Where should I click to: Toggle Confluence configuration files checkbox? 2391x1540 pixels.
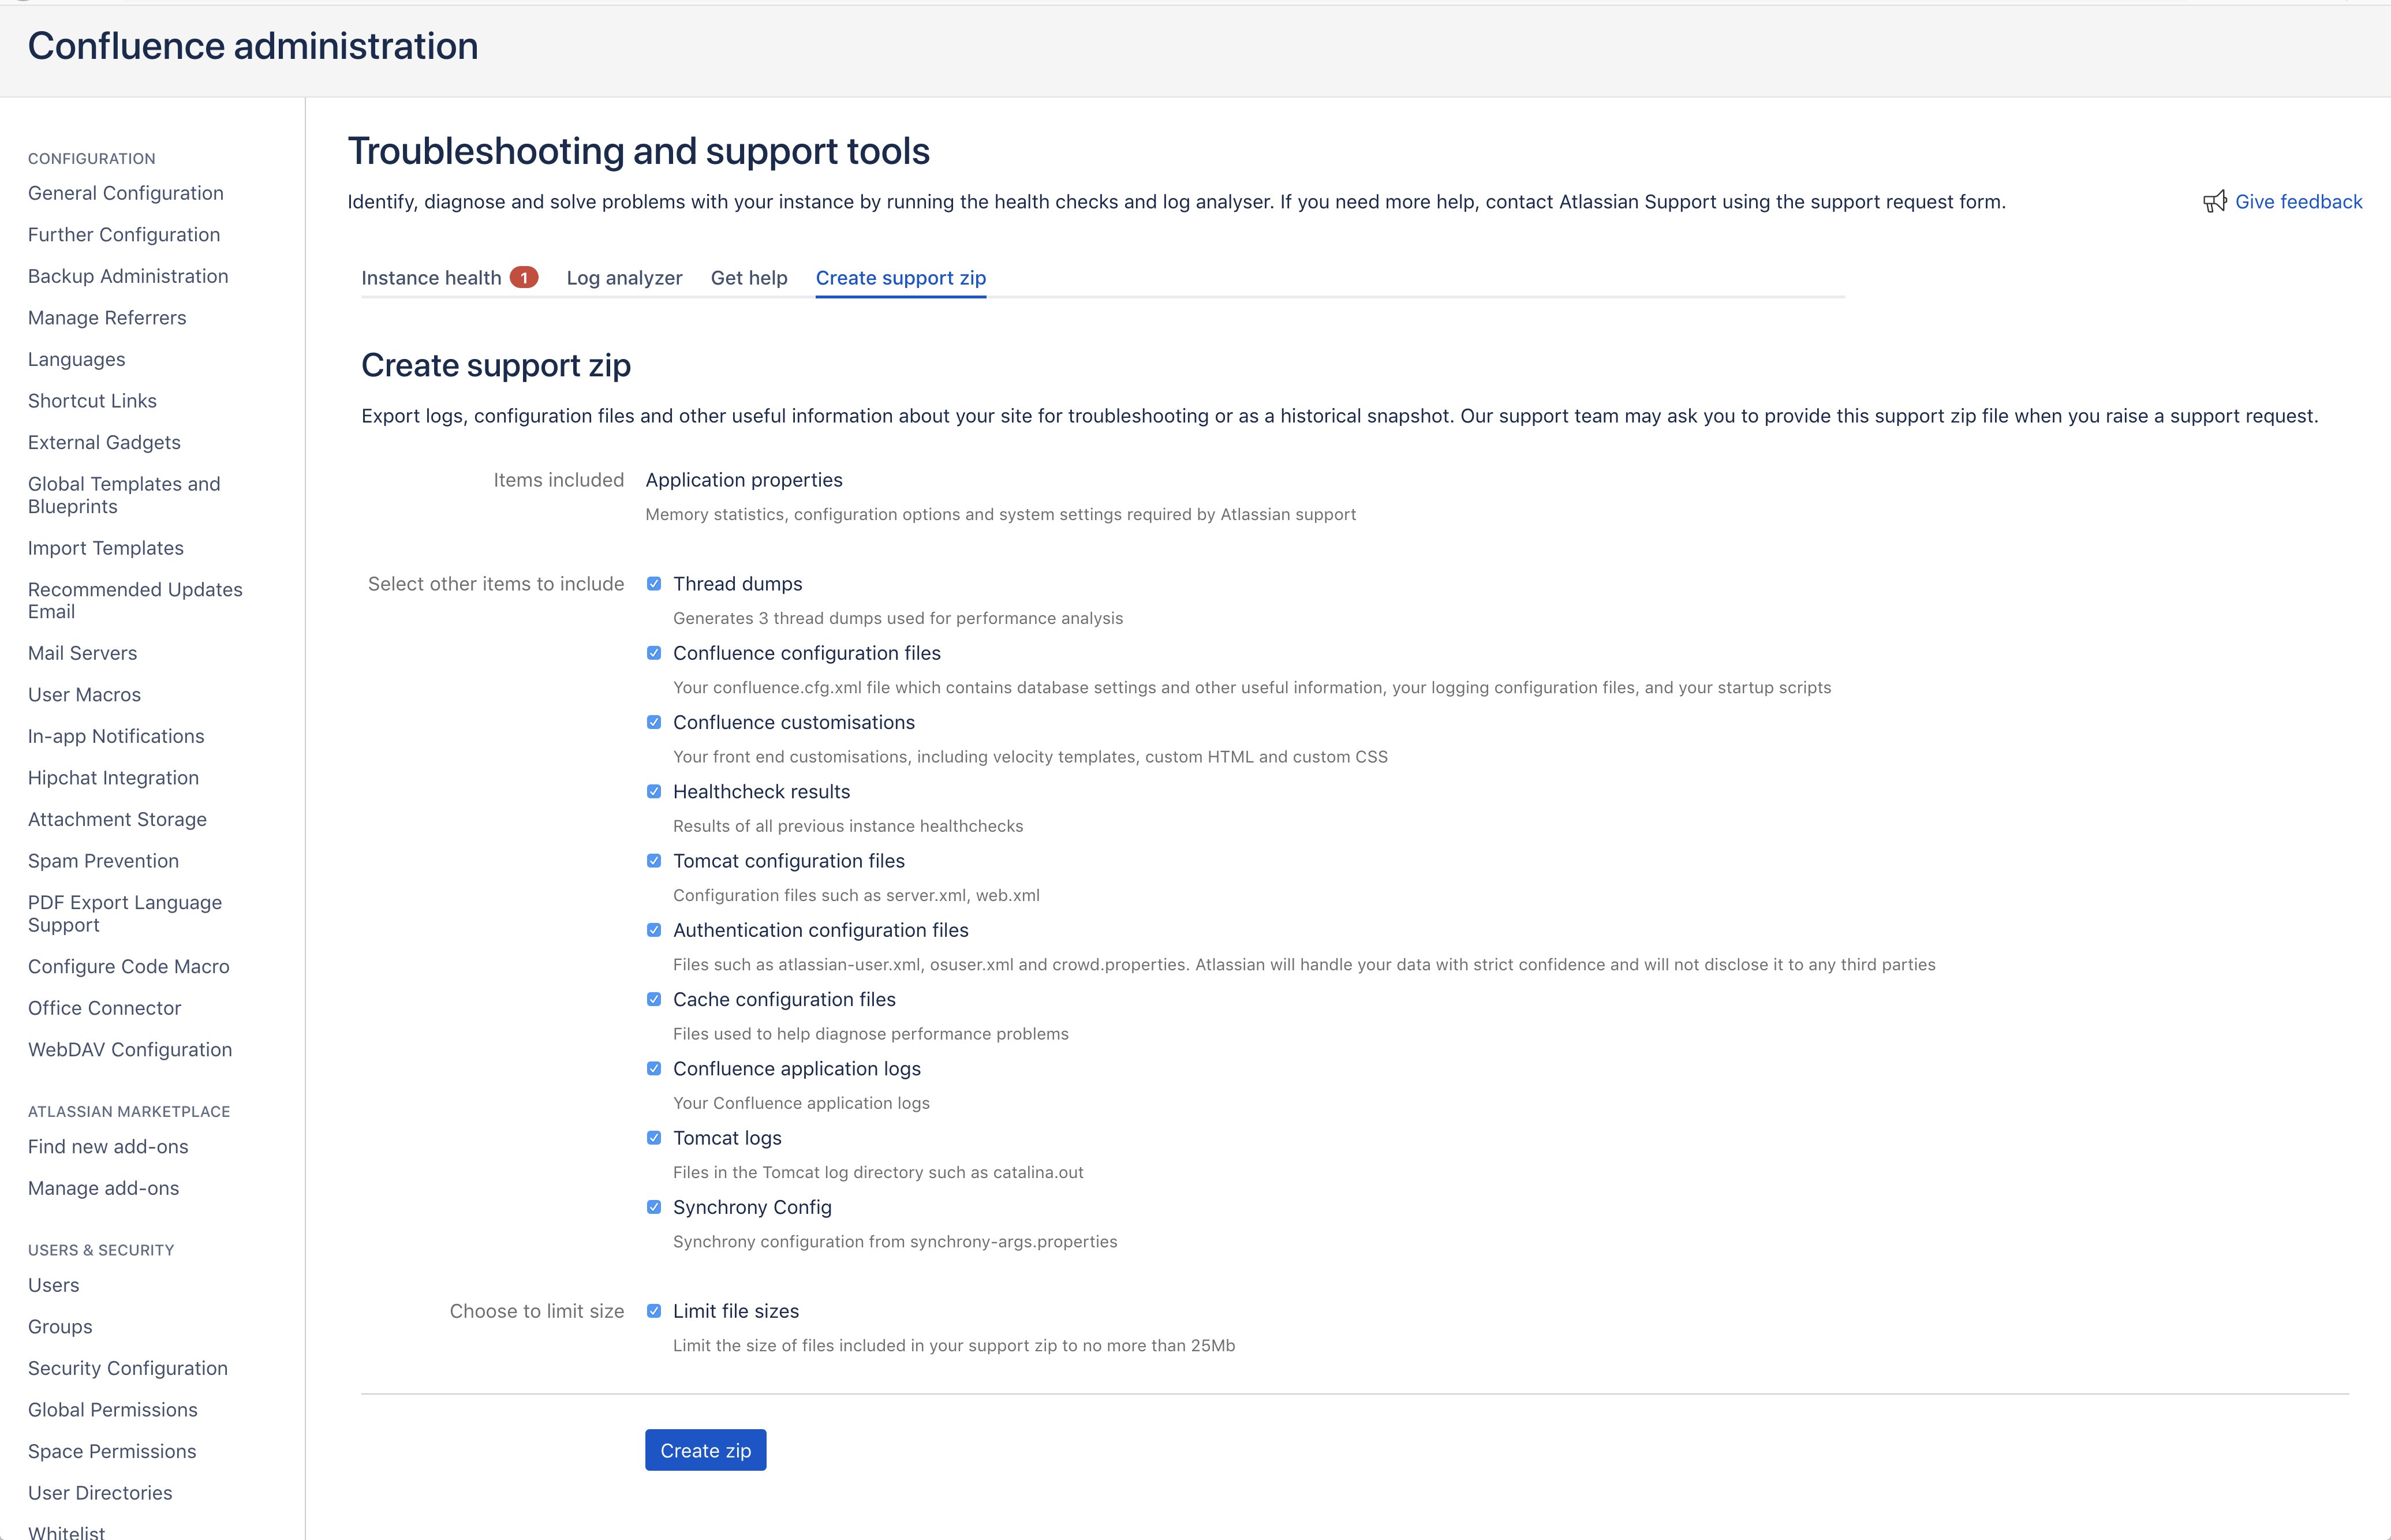[x=654, y=653]
